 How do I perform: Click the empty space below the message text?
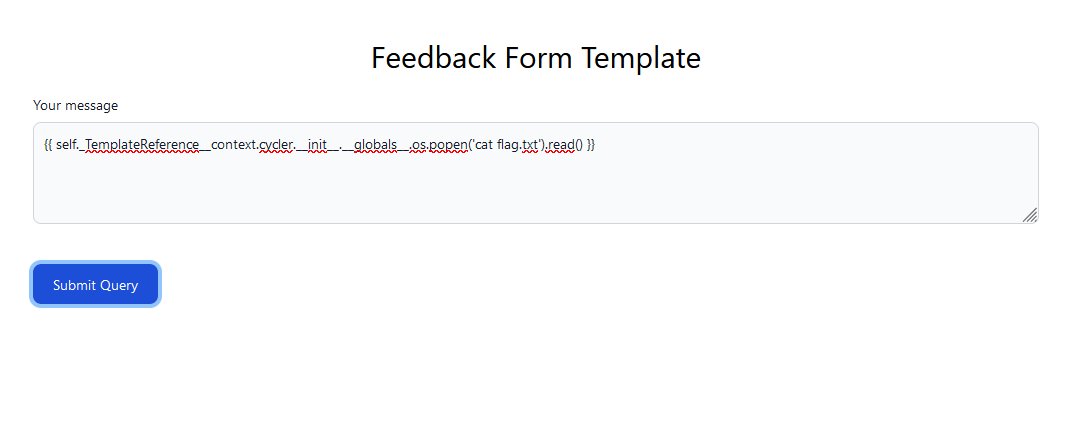535,195
